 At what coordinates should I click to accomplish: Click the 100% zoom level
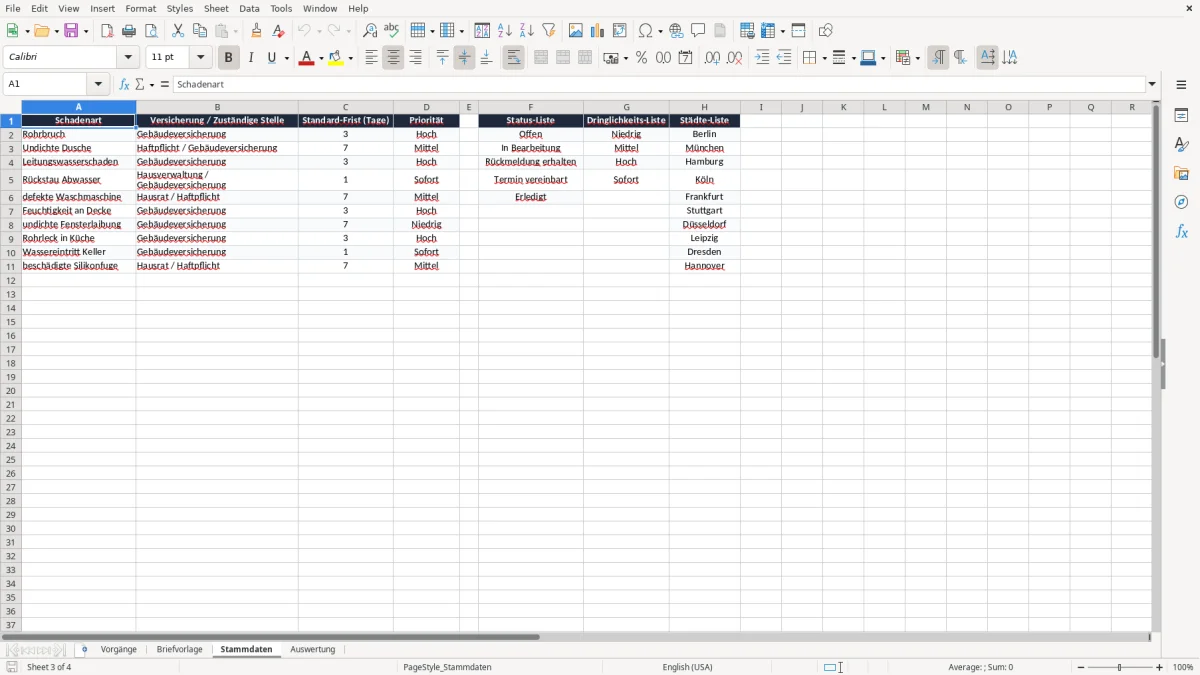[1183, 667]
